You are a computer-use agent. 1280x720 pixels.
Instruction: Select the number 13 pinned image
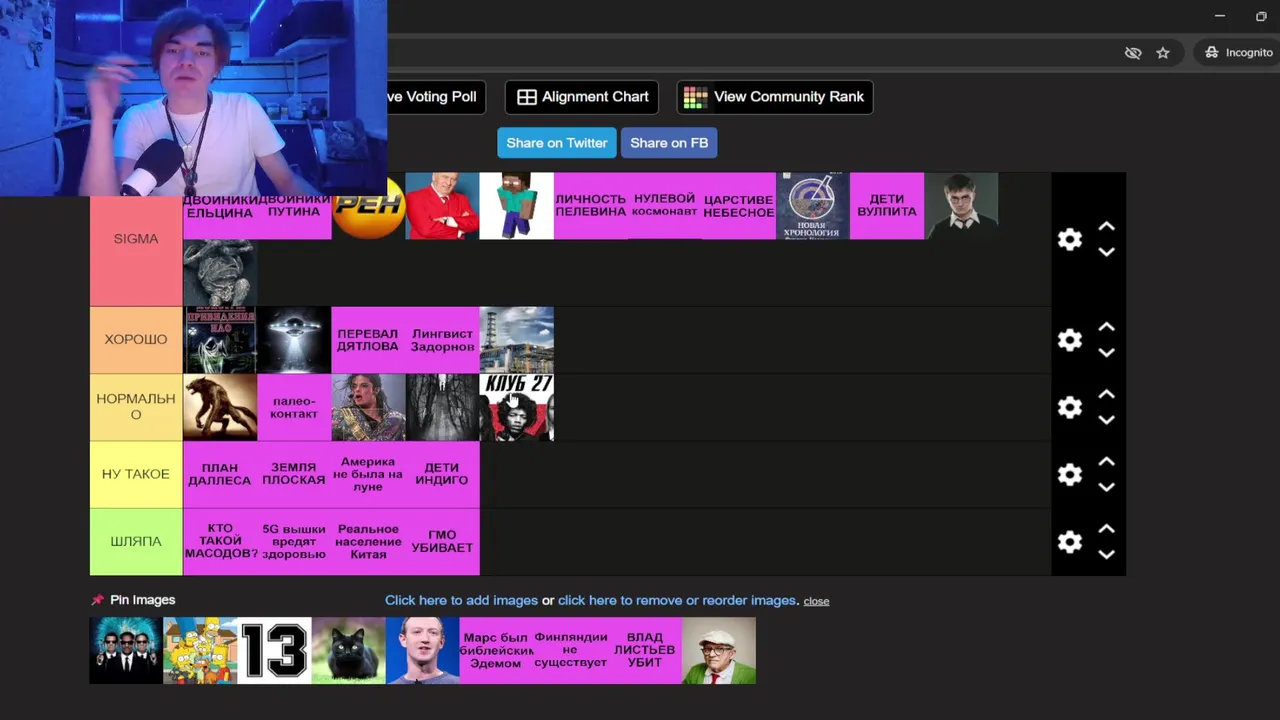(274, 650)
